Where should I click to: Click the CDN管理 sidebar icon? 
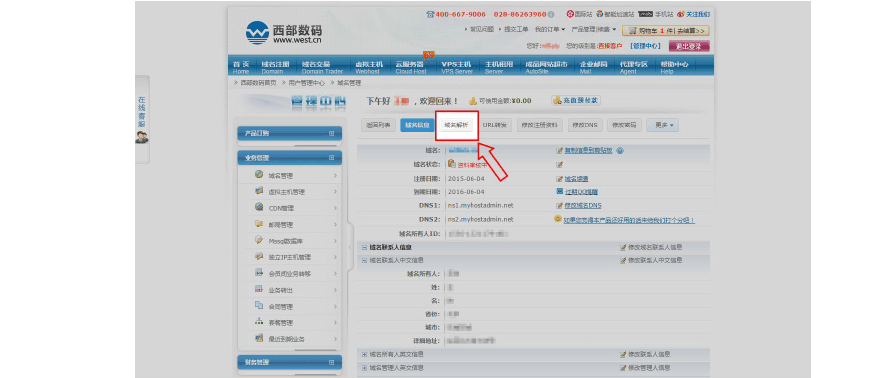(x=259, y=207)
